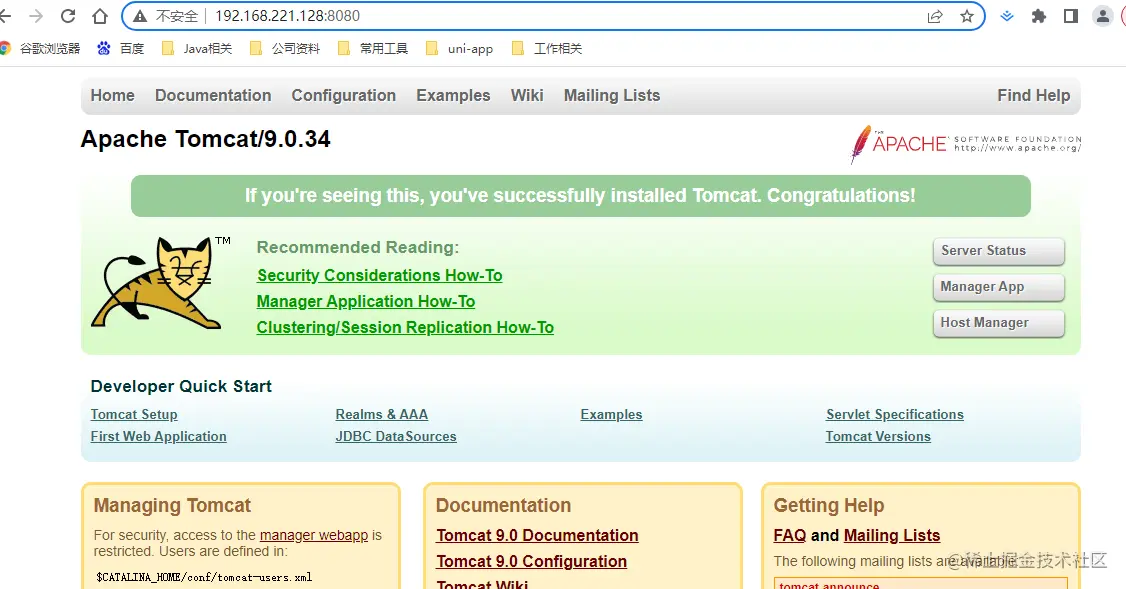Open Clustering/Session Replication How-To link
Screen dimensions: 1126x589
pos(405,327)
